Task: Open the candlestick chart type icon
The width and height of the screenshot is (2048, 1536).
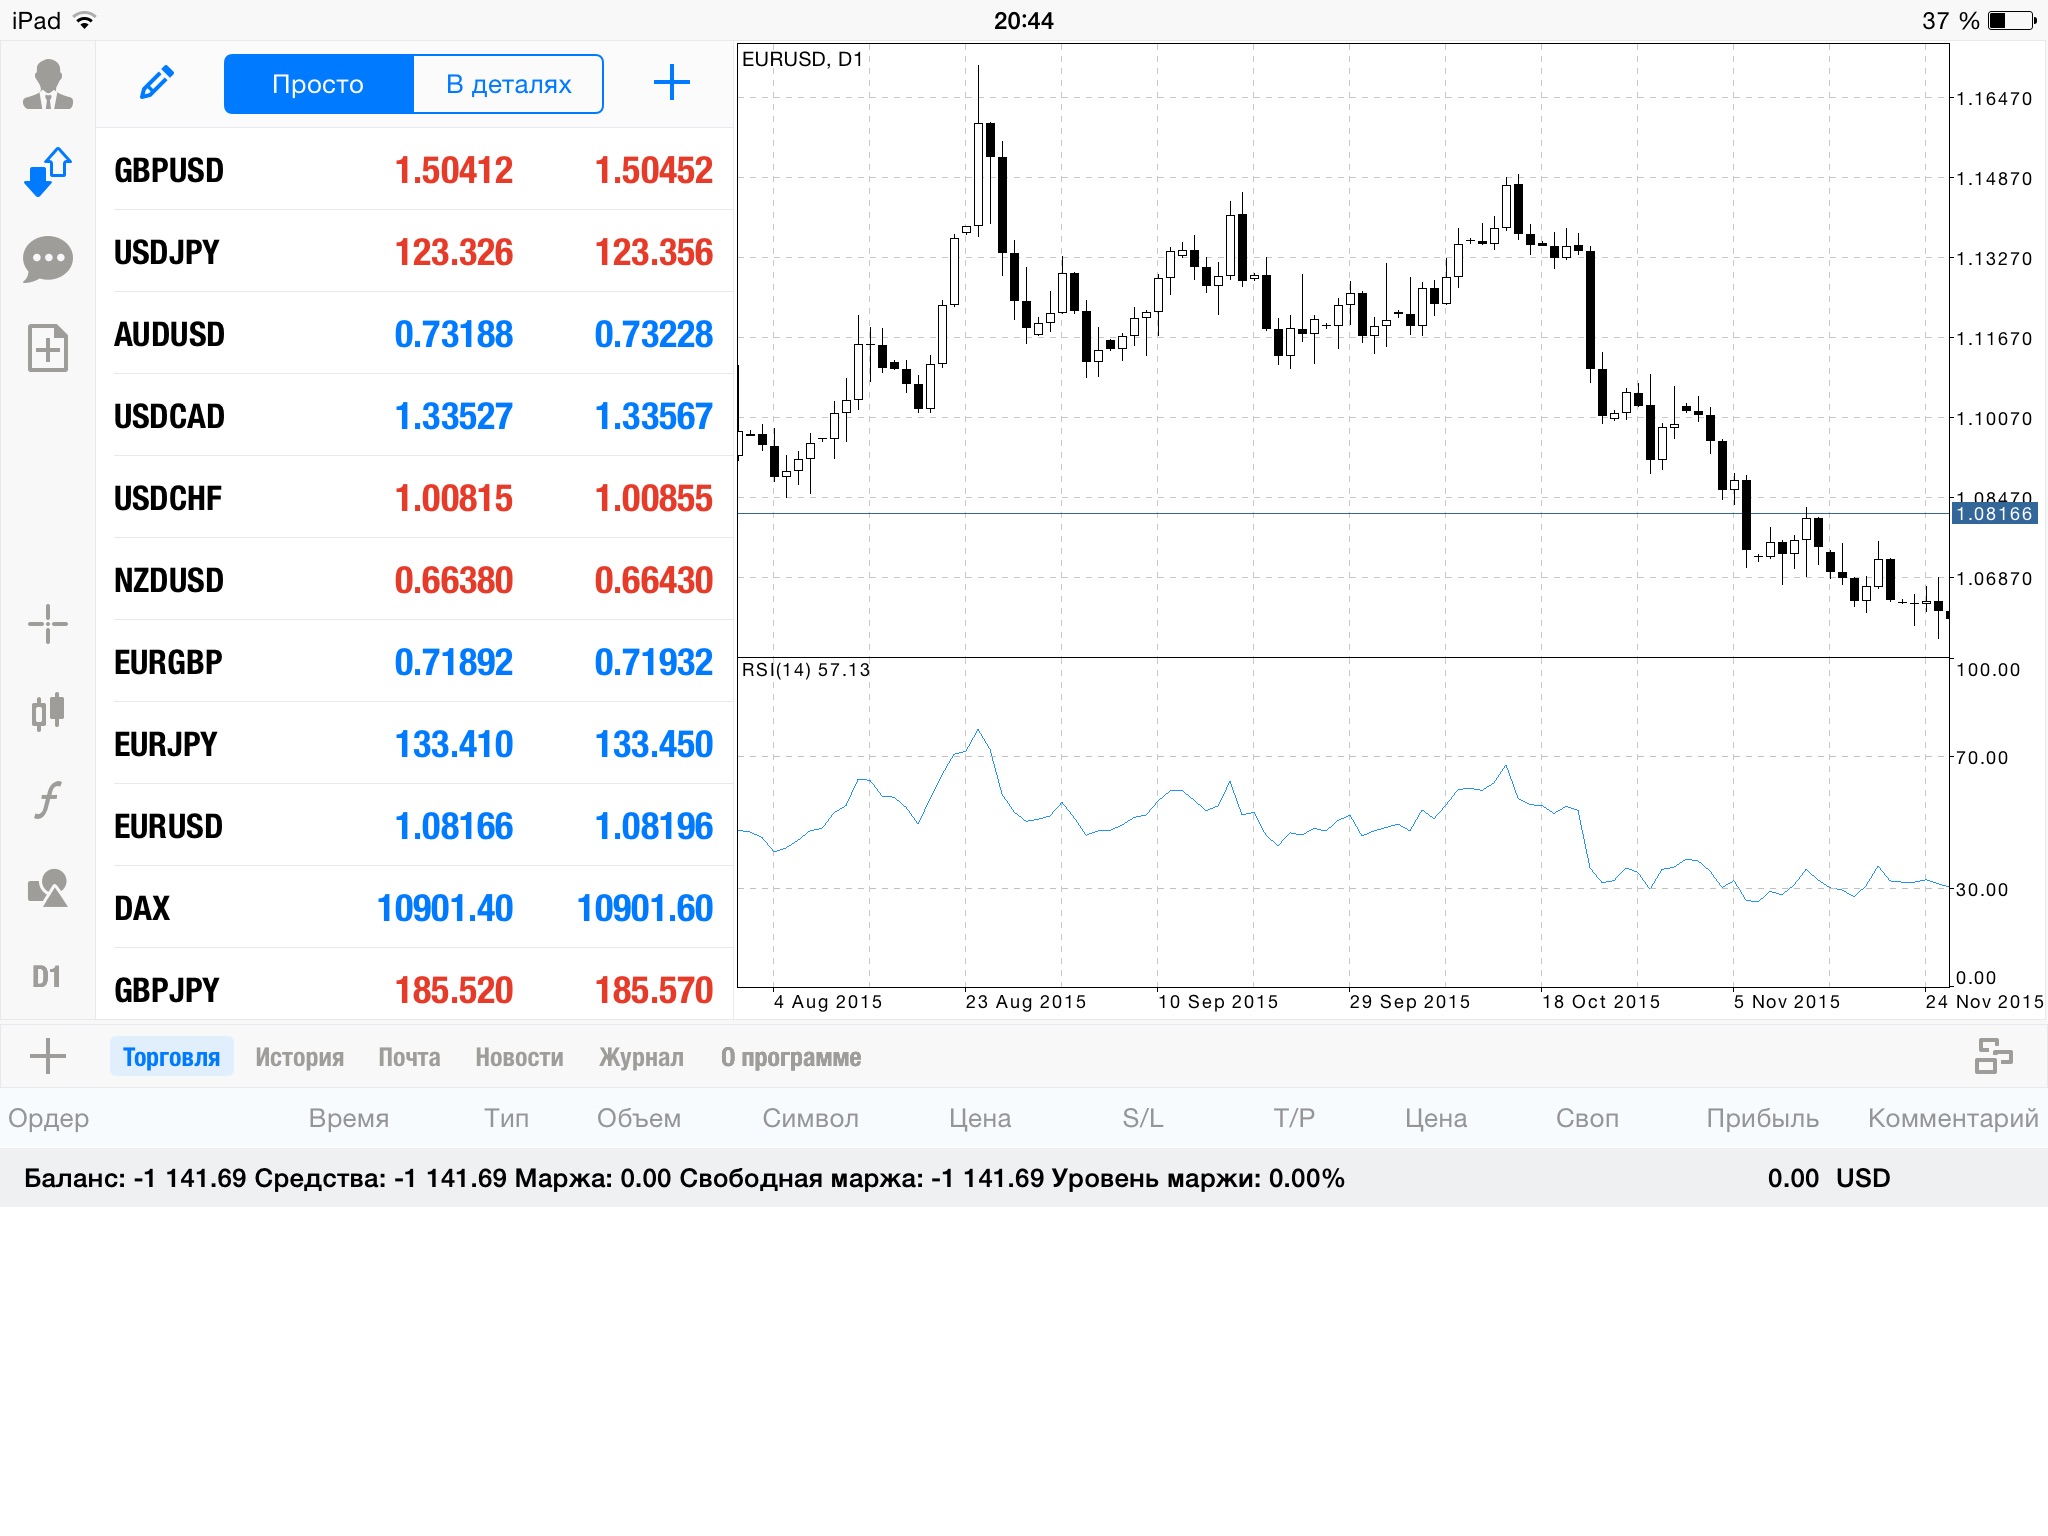Action: (47, 711)
